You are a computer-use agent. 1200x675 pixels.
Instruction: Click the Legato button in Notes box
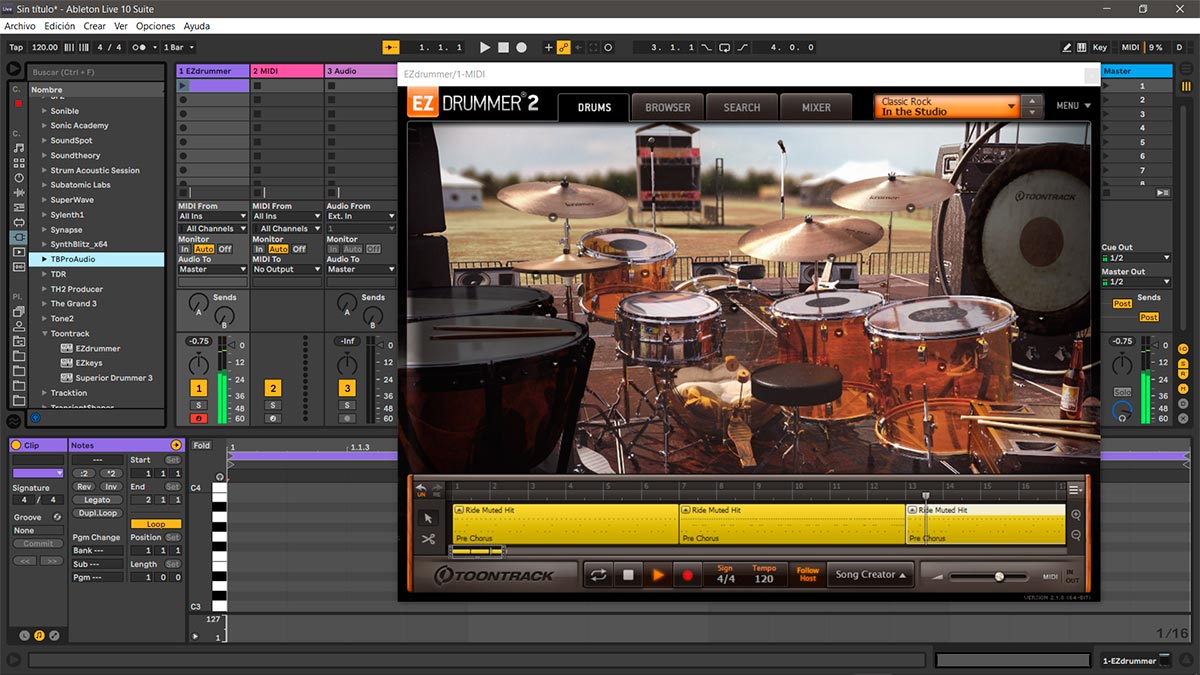pyautogui.click(x=97, y=500)
